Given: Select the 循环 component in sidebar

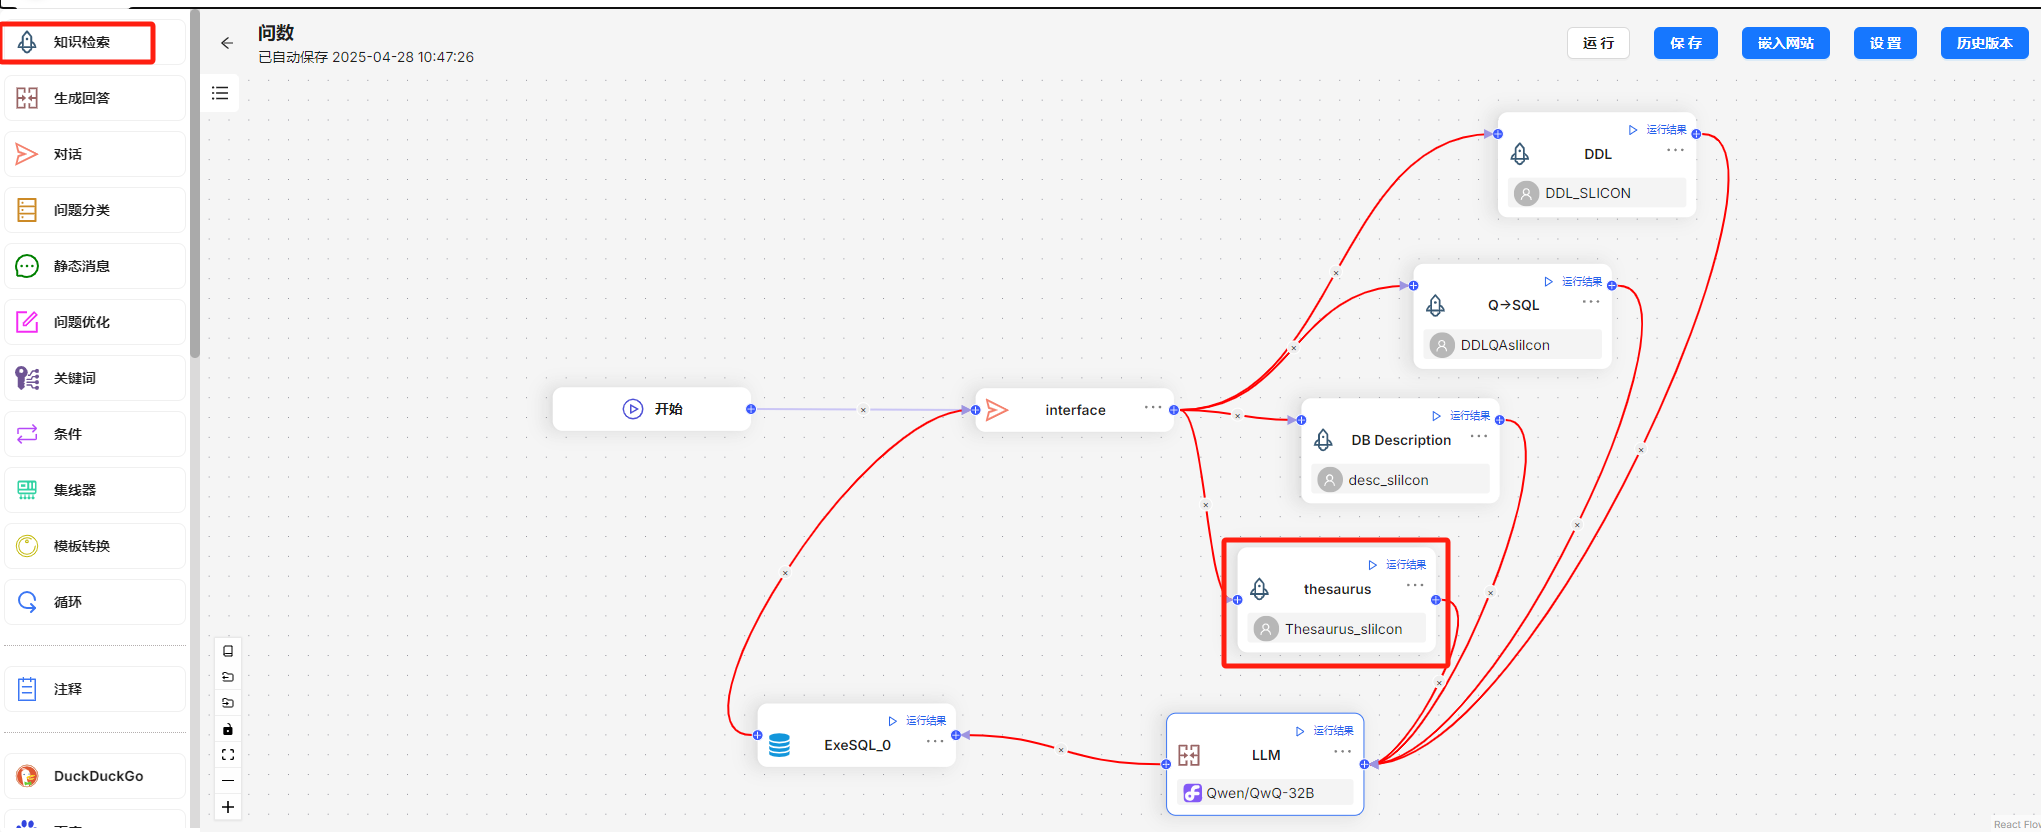Looking at the screenshot, I should [94, 602].
